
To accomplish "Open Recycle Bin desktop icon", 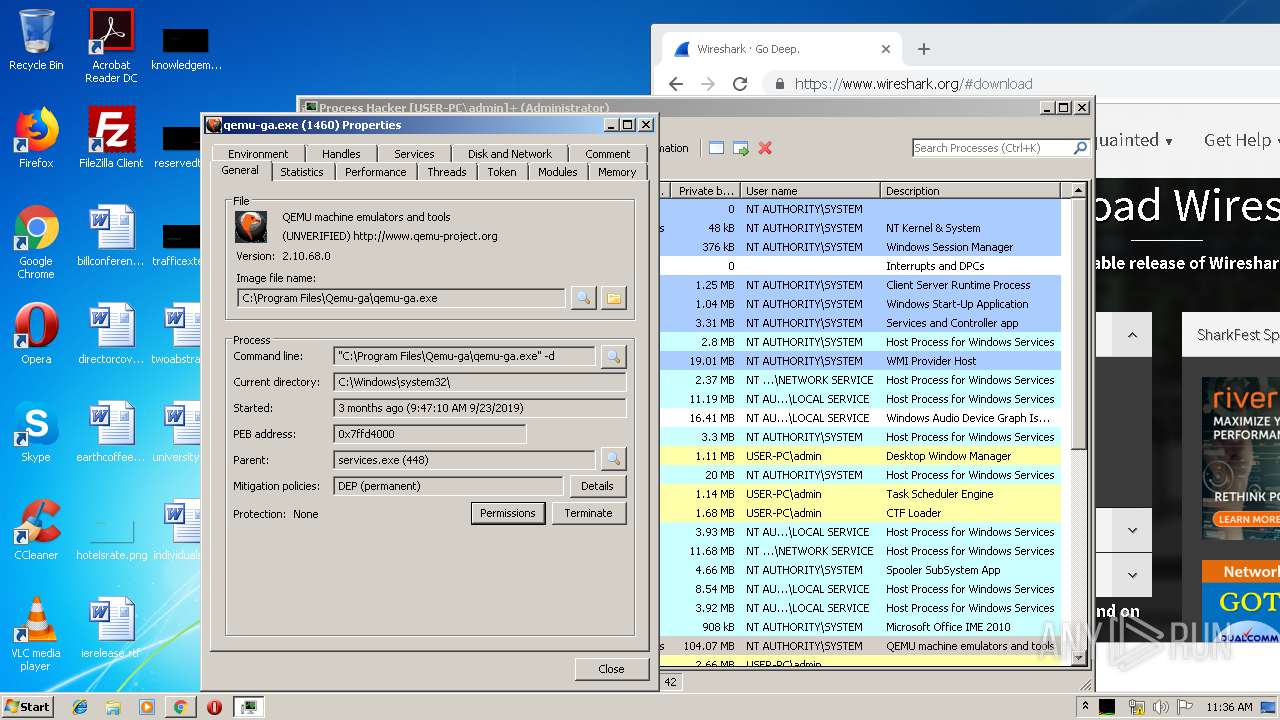I will click(x=36, y=40).
